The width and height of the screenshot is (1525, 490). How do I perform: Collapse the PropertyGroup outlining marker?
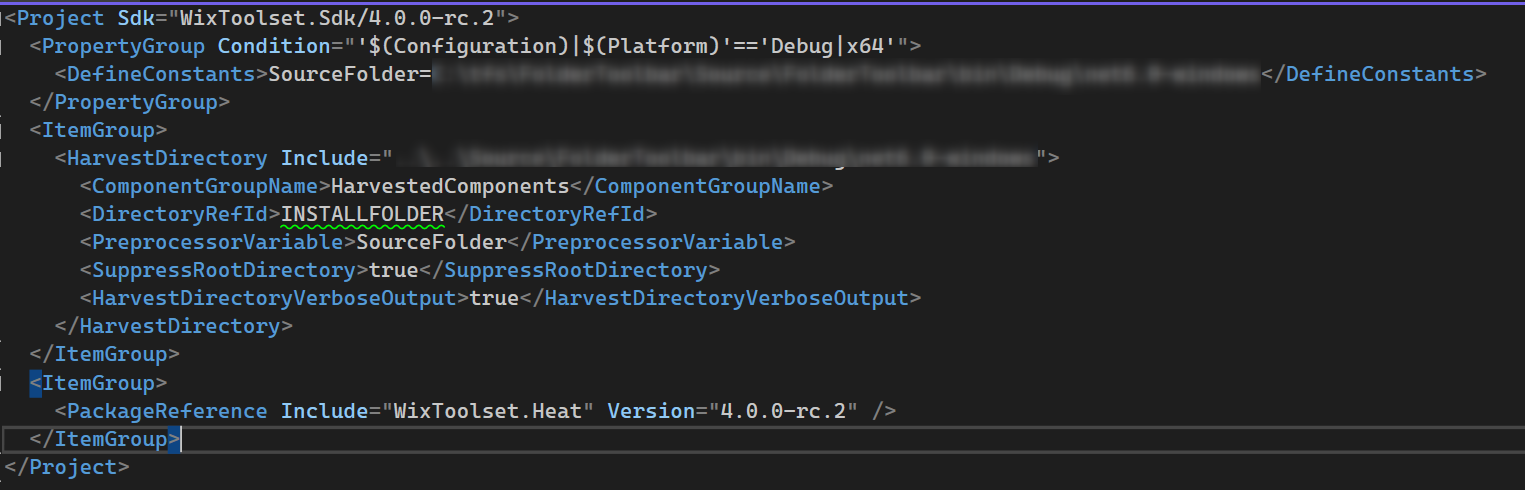point(3,46)
